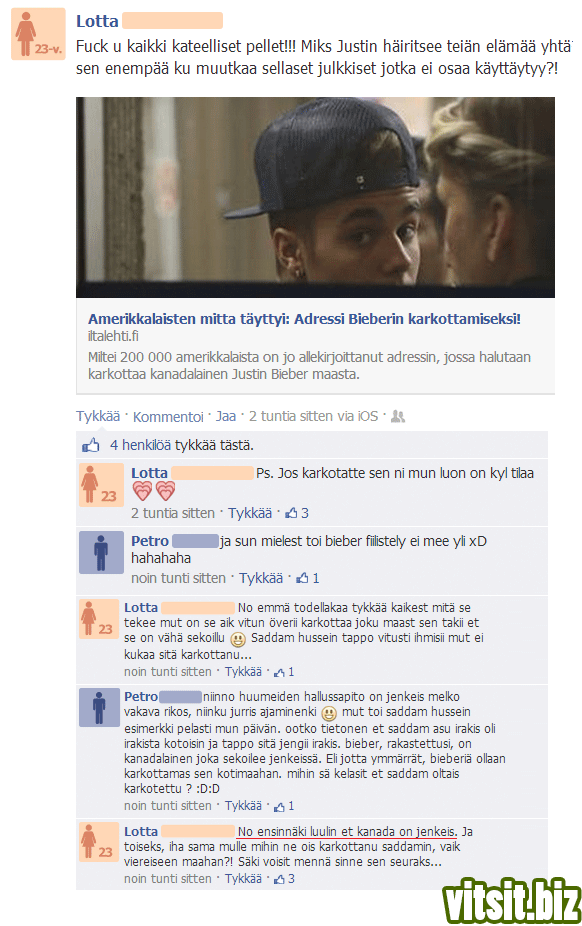Click the like count icon on Petro's hahahaha comment
This screenshot has width=582, height=926.
[302, 578]
